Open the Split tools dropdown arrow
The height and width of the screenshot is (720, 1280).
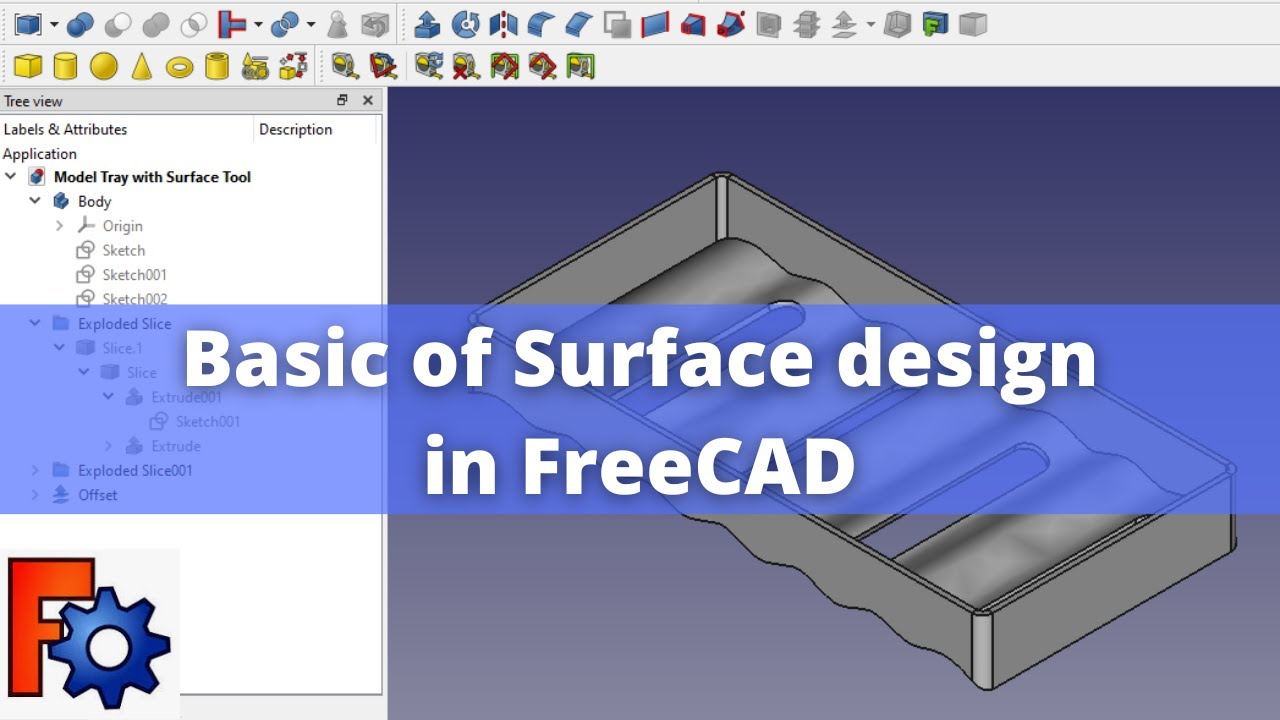pyautogui.click(x=310, y=24)
